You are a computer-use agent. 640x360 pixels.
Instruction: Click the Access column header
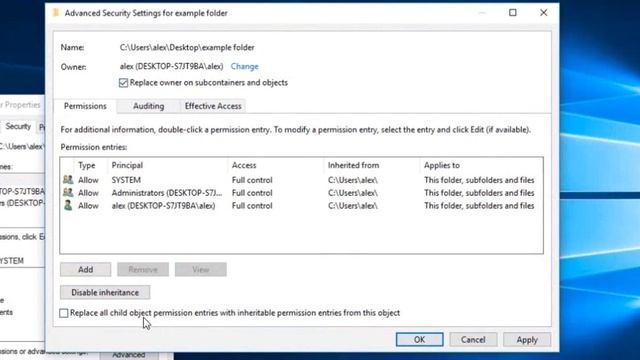coord(244,165)
